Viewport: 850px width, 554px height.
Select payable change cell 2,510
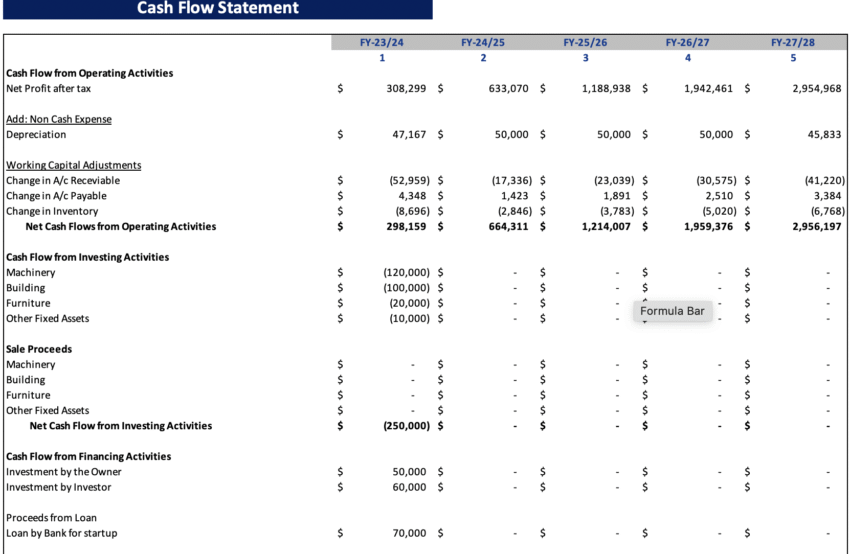pos(719,196)
